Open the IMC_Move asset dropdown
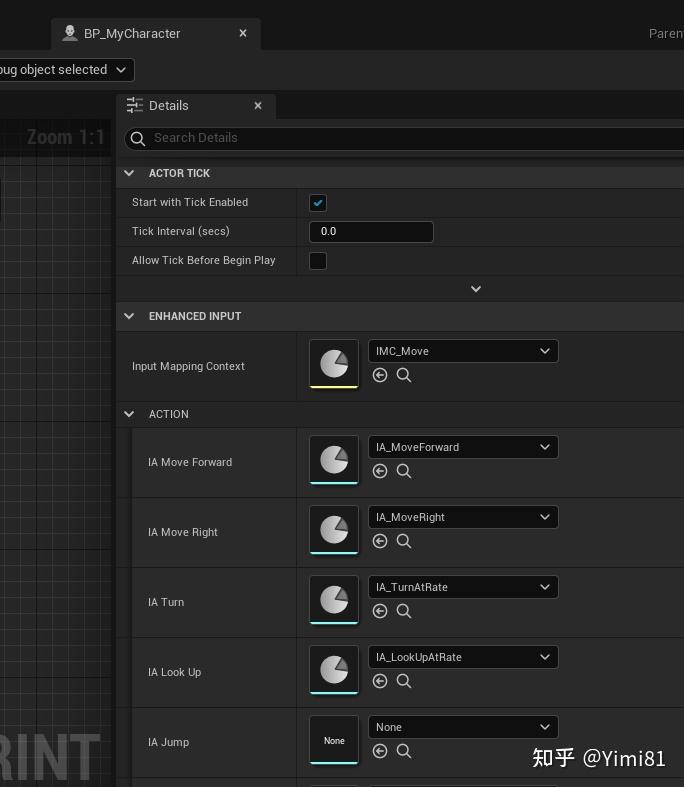Image resolution: width=684 pixels, height=787 pixels. 463,351
